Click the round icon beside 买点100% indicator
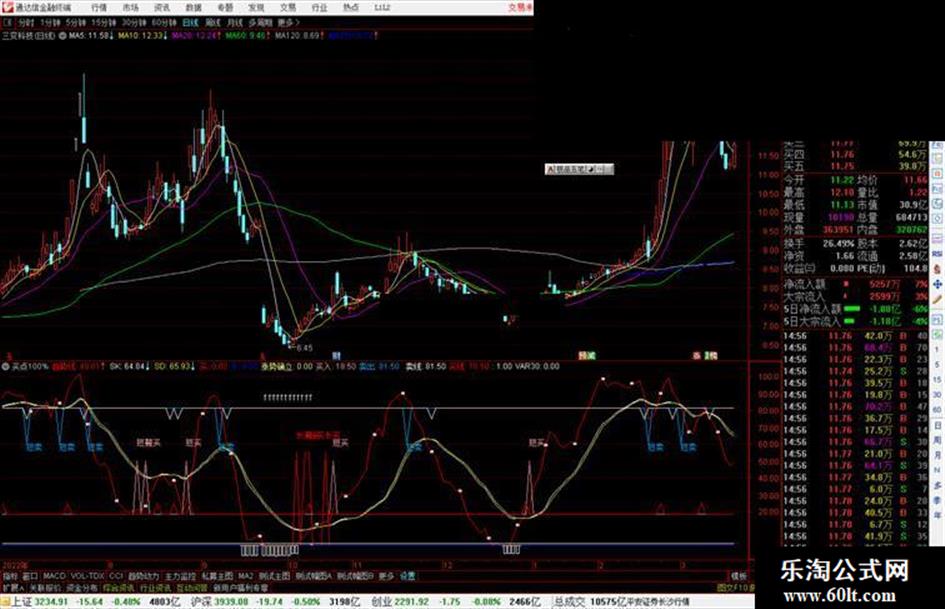Screen dimensions: 945x609 tap(6, 366)
